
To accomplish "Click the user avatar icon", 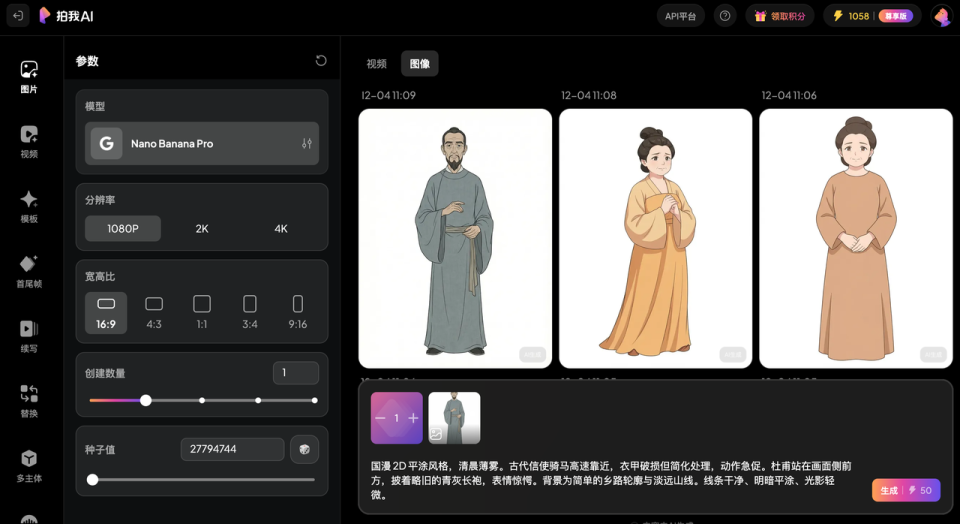I will (941, 16).
